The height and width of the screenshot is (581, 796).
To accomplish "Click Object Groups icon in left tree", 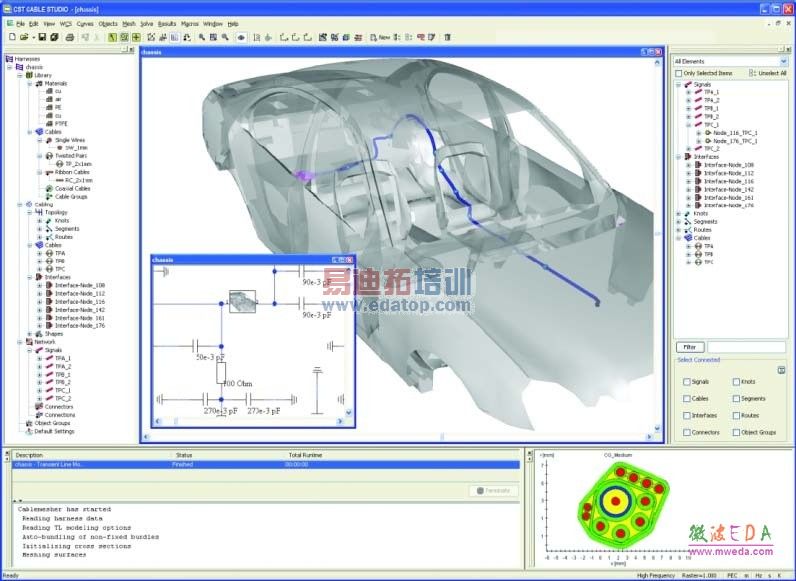I will point(29,423).
